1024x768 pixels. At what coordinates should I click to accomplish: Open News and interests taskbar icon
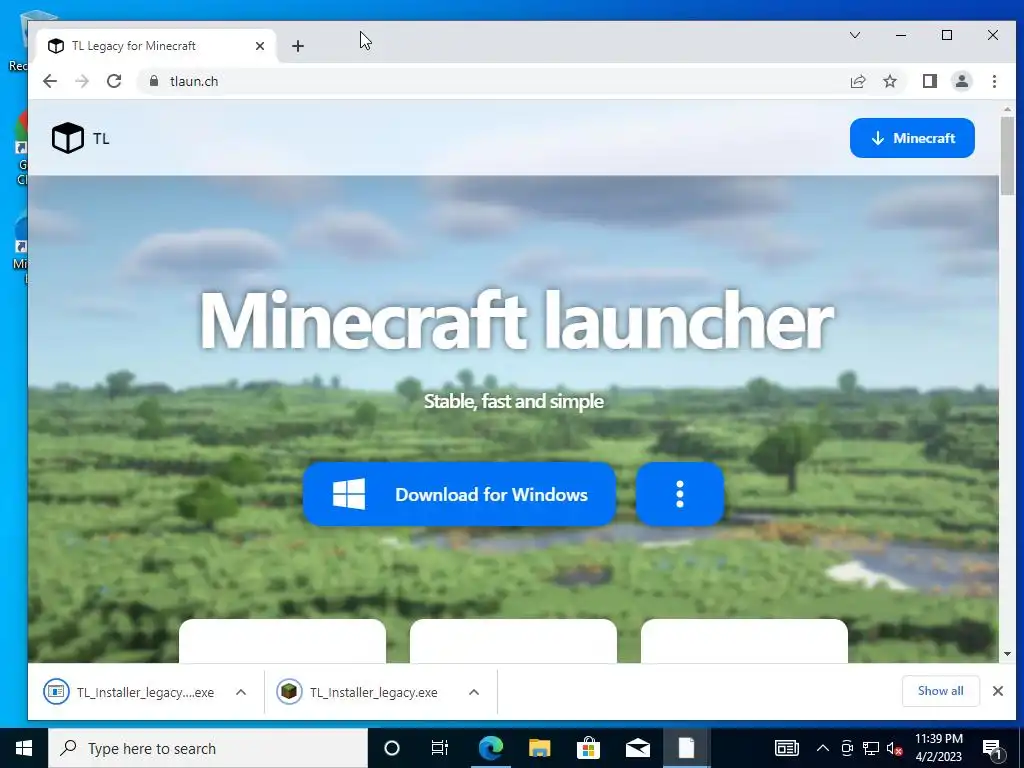pyautogui.click(x=786, y=748)
